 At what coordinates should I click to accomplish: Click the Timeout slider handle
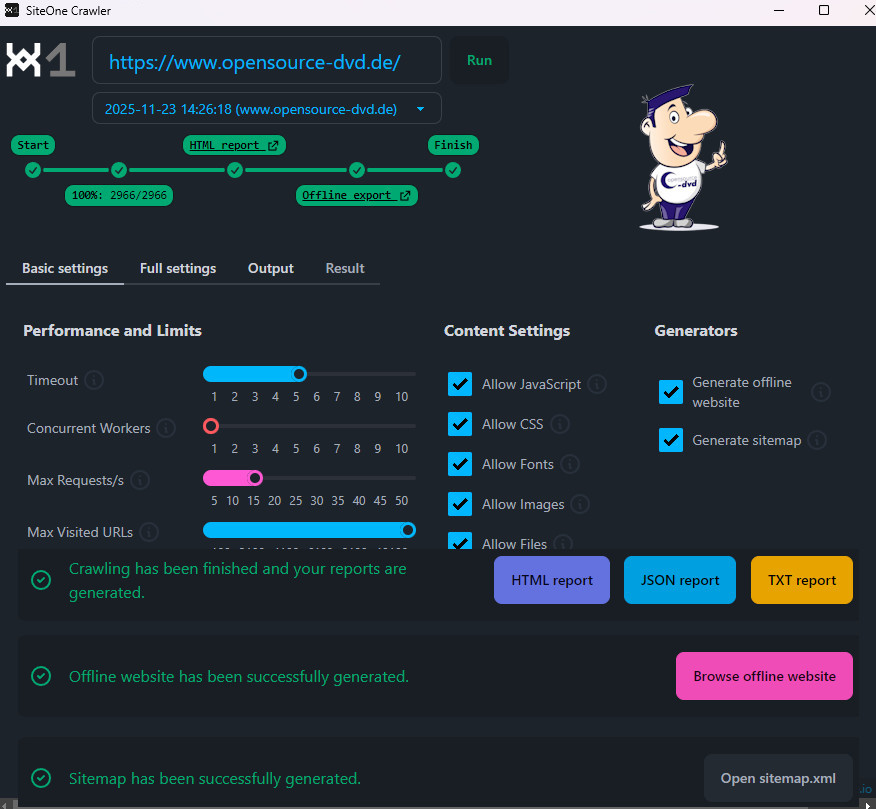[x=299, y=374]
